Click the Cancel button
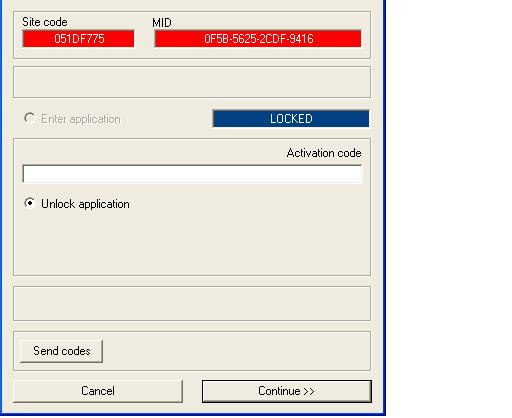This screenshot has width=512, height=418. coord(98,391)
